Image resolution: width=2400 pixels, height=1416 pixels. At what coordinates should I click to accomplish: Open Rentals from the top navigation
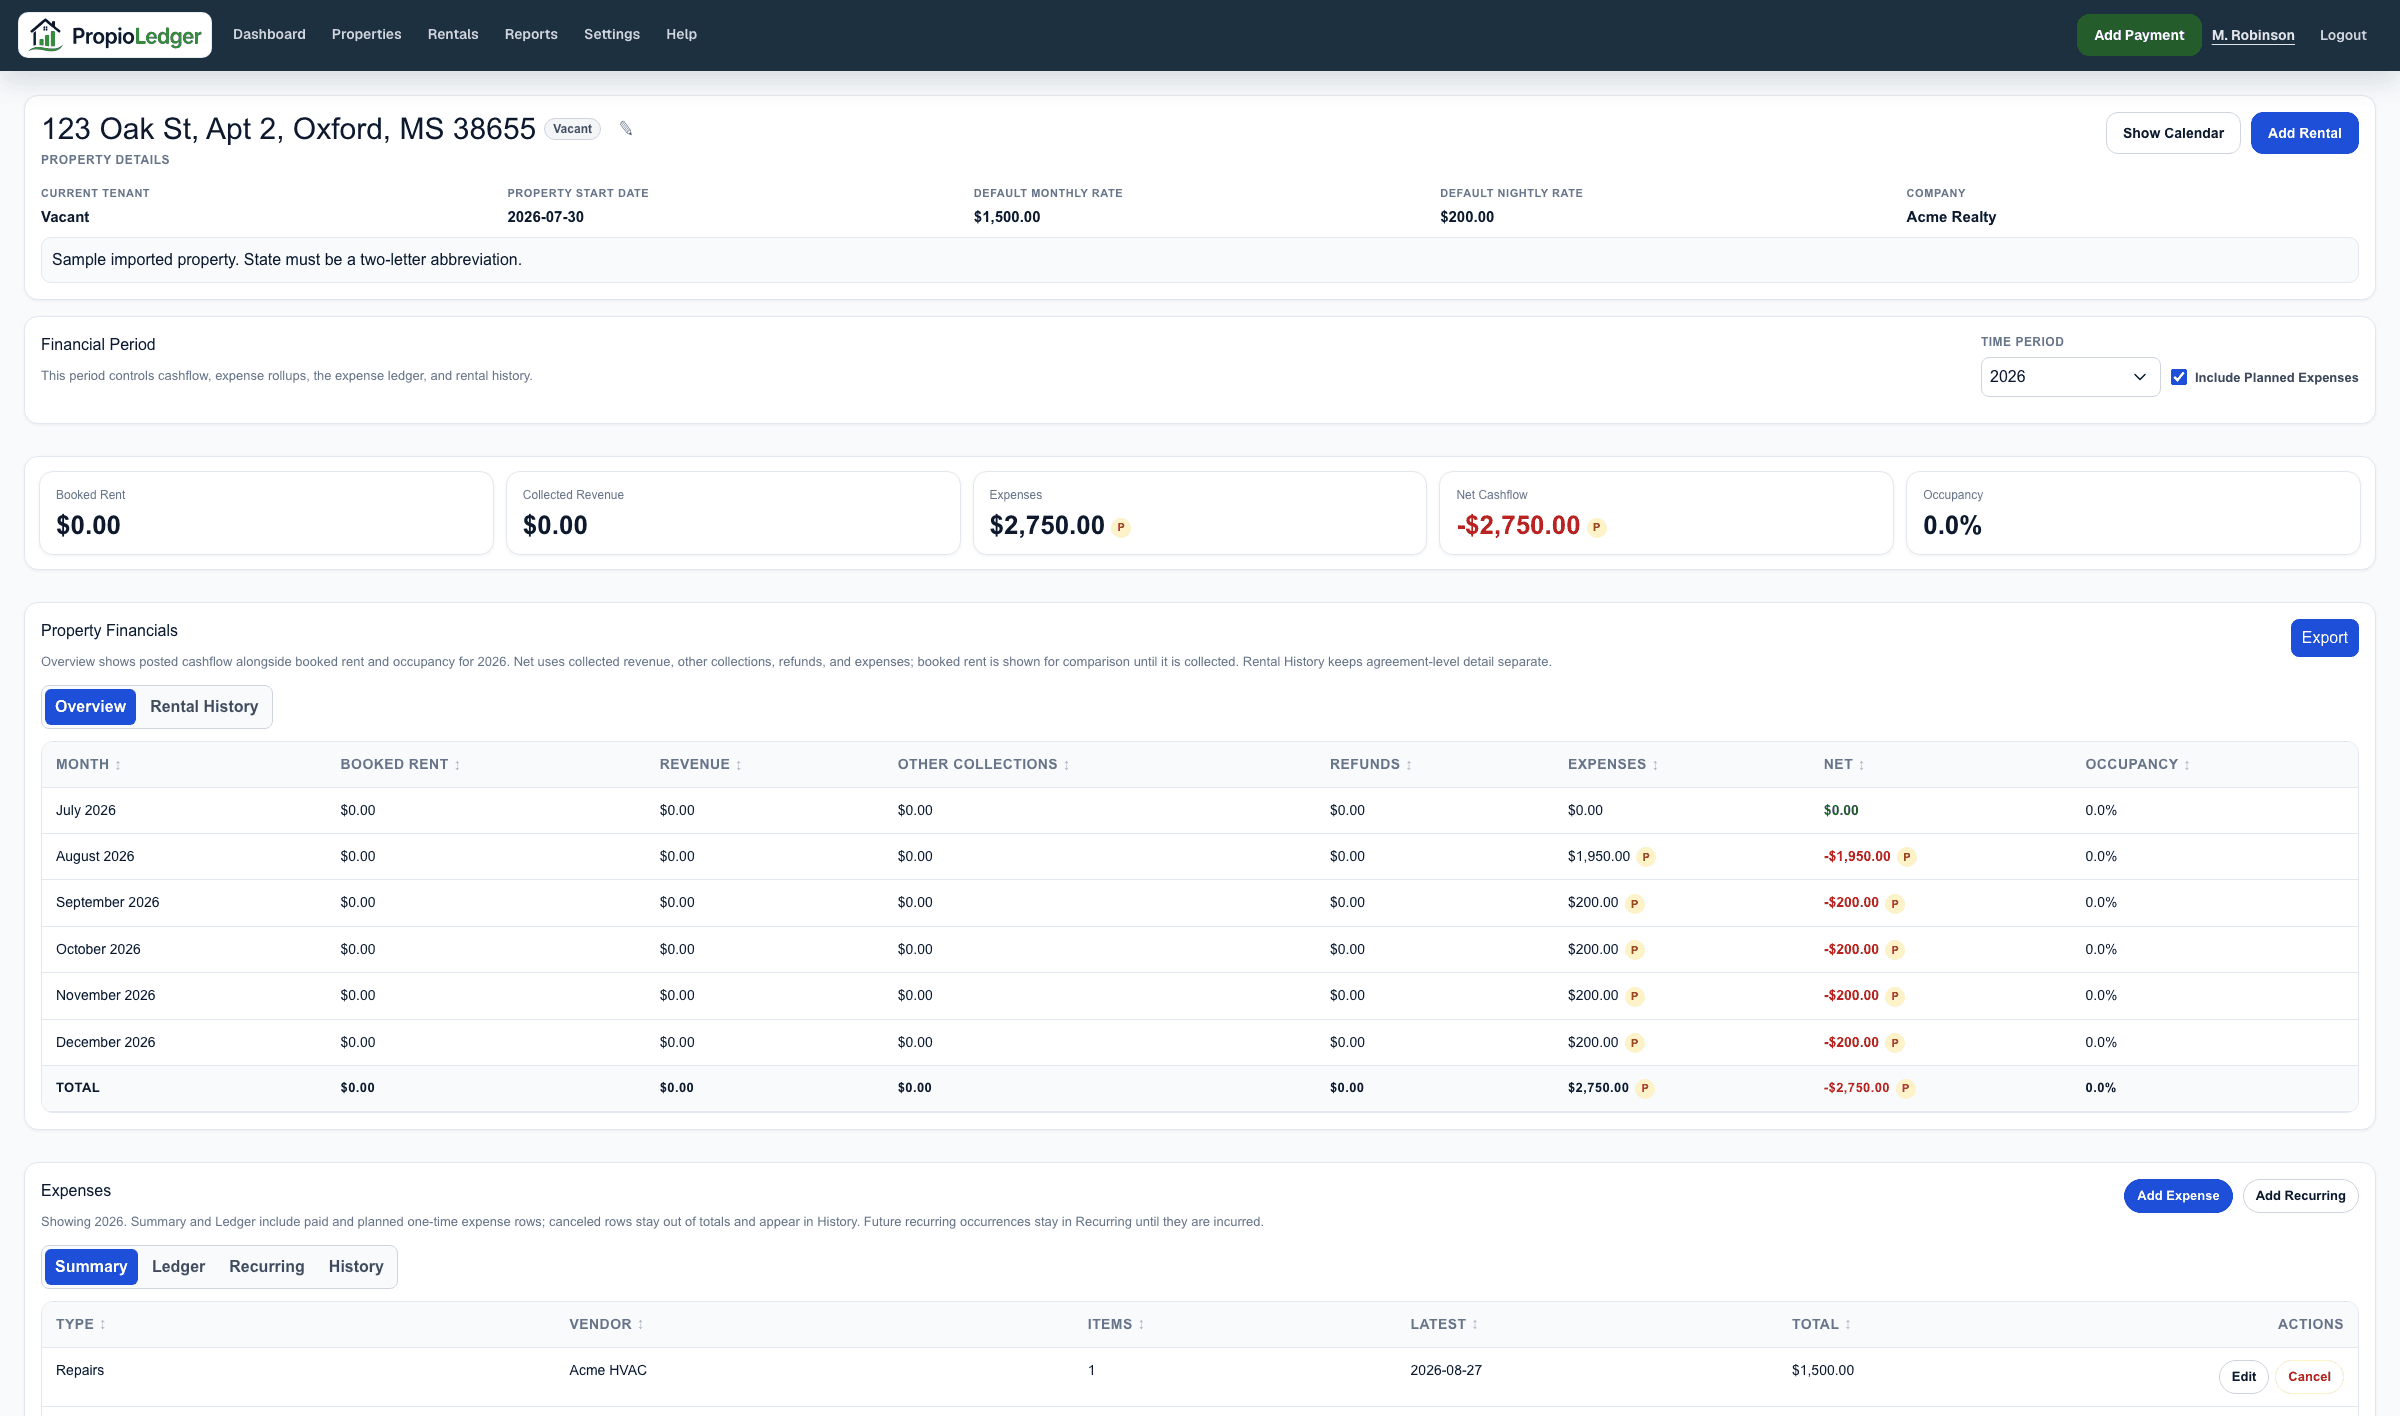pos(453,34)
